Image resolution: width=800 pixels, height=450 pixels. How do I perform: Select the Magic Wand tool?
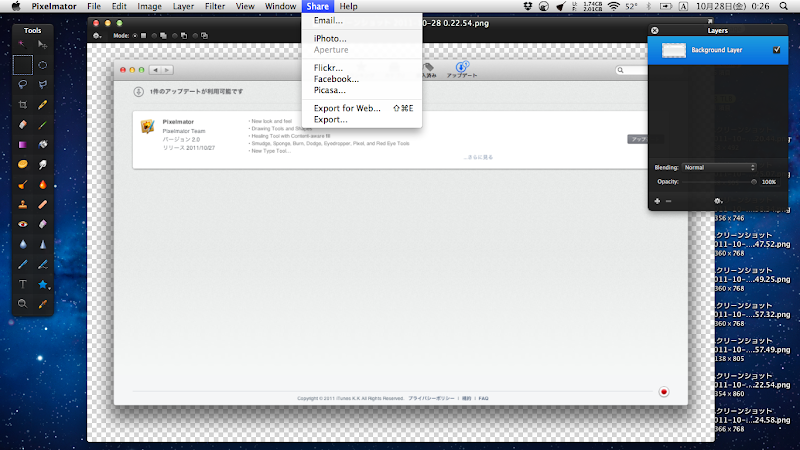point(22,45)
